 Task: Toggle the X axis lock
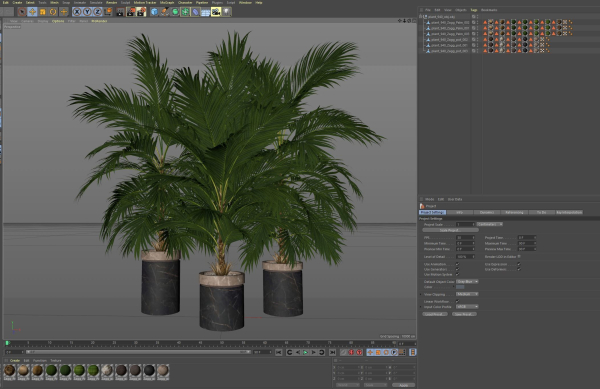tap(77, 12)
